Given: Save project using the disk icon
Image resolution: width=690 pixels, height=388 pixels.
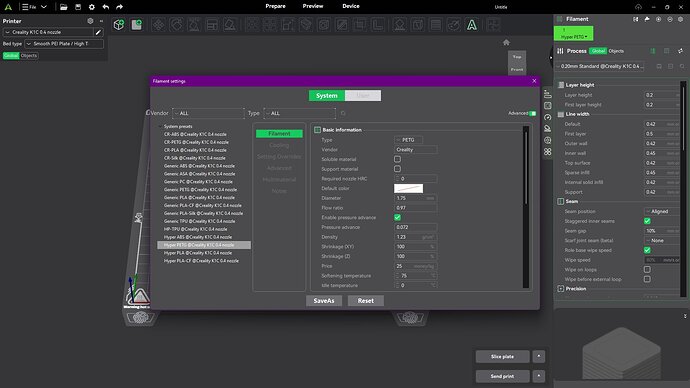Looking at the screenshot, I should click(x=78, y=7).
